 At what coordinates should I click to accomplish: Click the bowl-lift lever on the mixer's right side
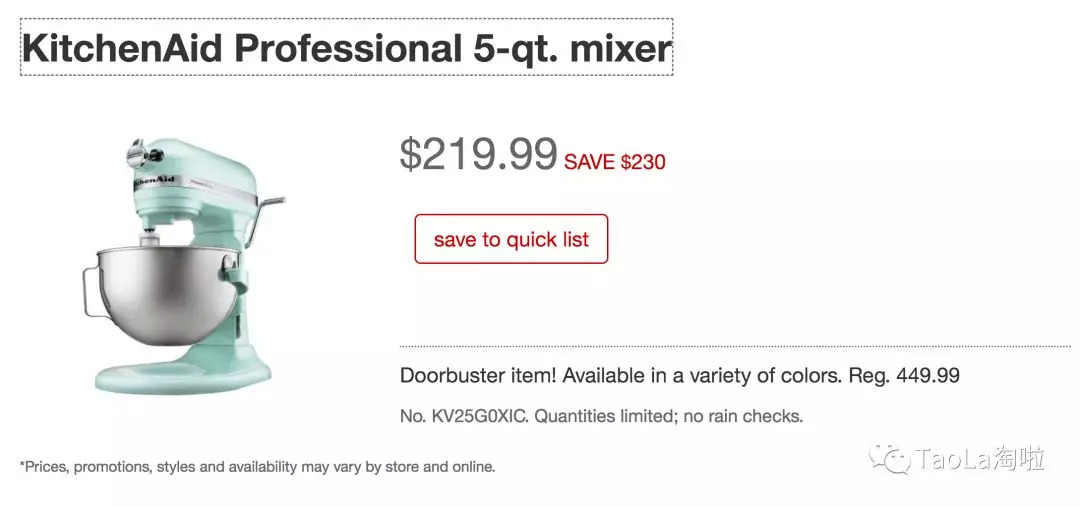[270, 209]
